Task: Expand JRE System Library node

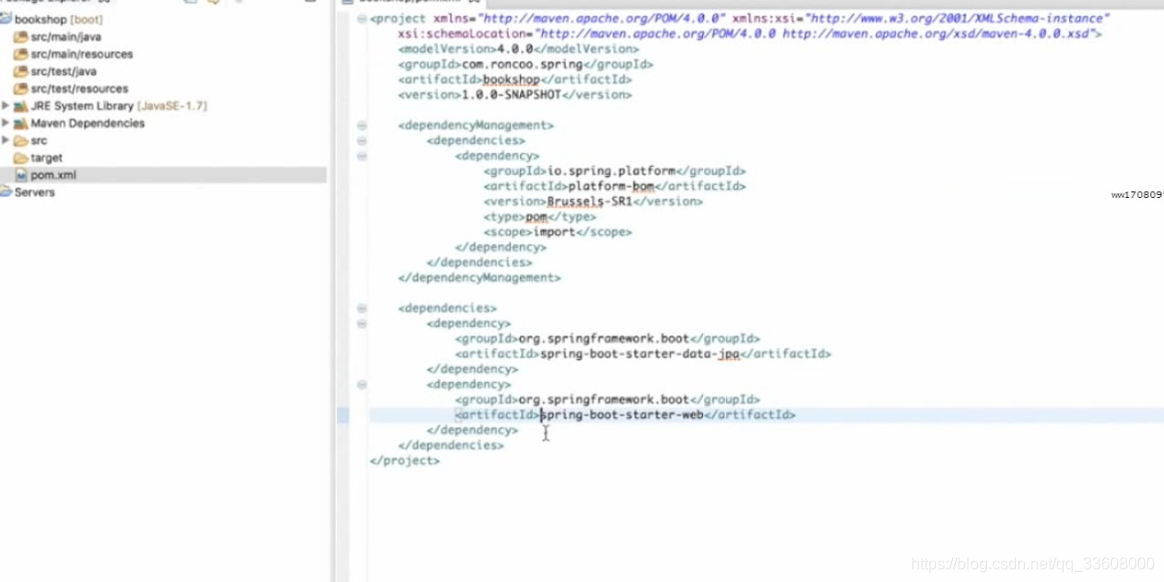Action: pyautogui.click(x=5, y=105)
